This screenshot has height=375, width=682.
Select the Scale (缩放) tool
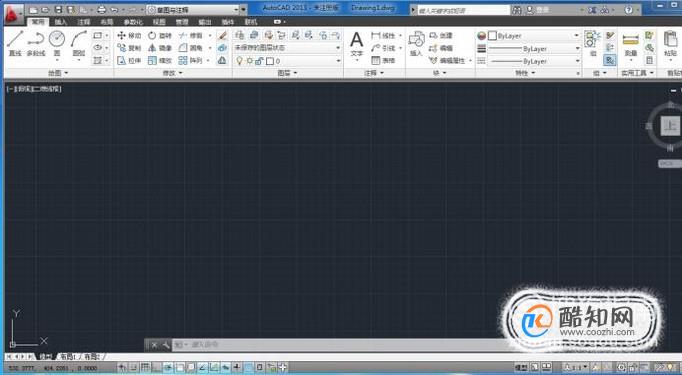160,60
